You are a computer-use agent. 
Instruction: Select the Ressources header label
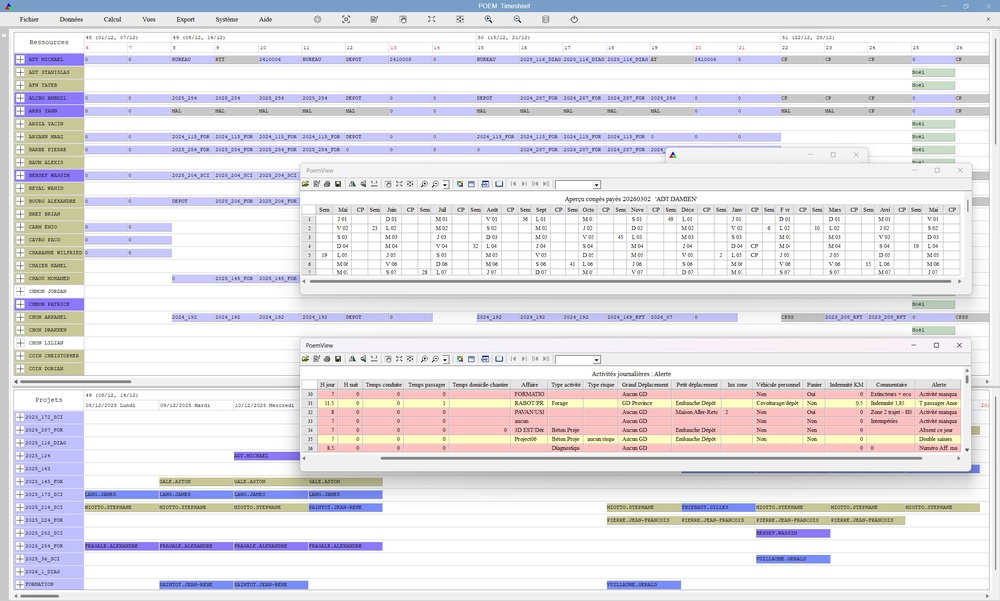48,42
